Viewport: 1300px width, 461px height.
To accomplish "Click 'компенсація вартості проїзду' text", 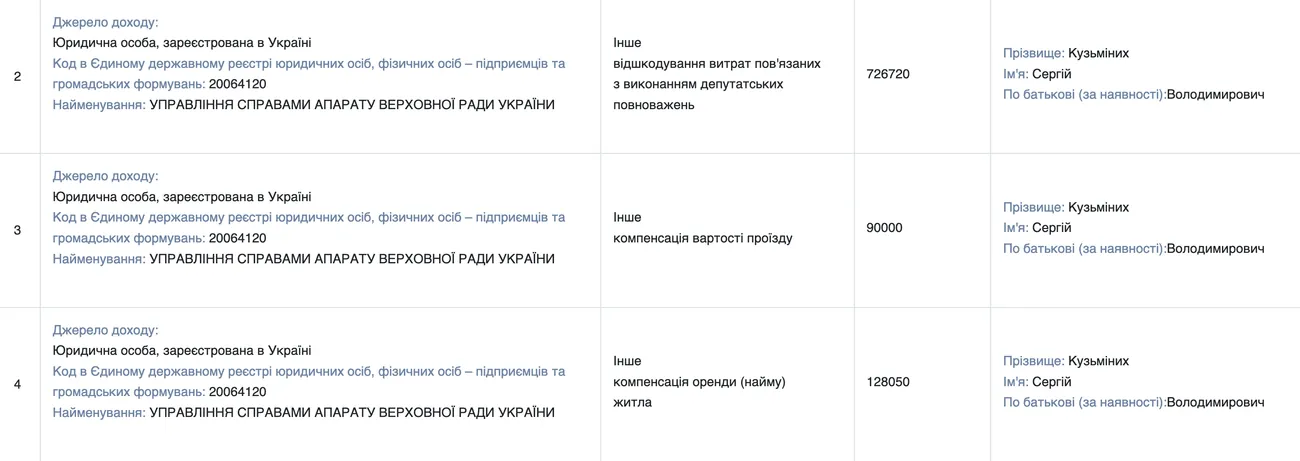I will coord(702,239).
